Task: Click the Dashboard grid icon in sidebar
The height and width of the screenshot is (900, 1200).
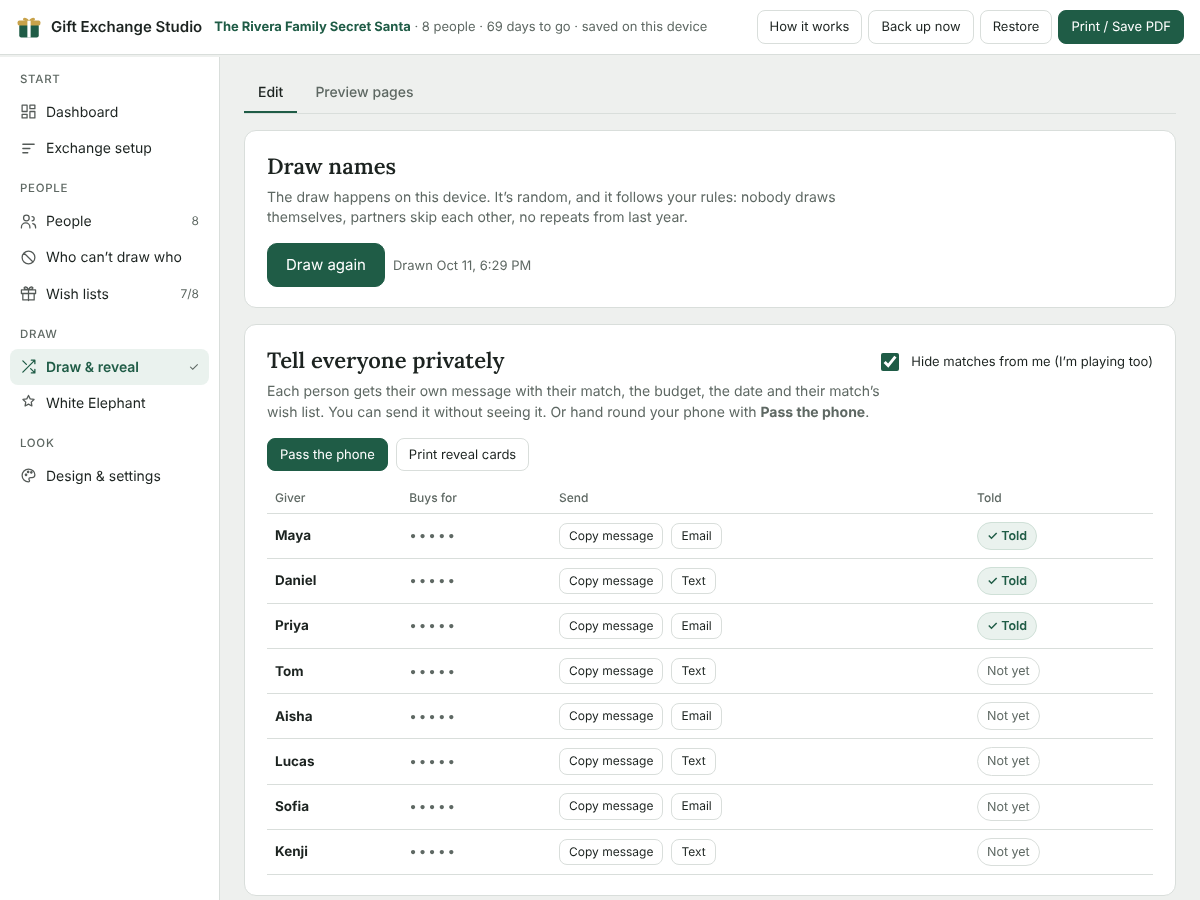Action: click(28, 112)
